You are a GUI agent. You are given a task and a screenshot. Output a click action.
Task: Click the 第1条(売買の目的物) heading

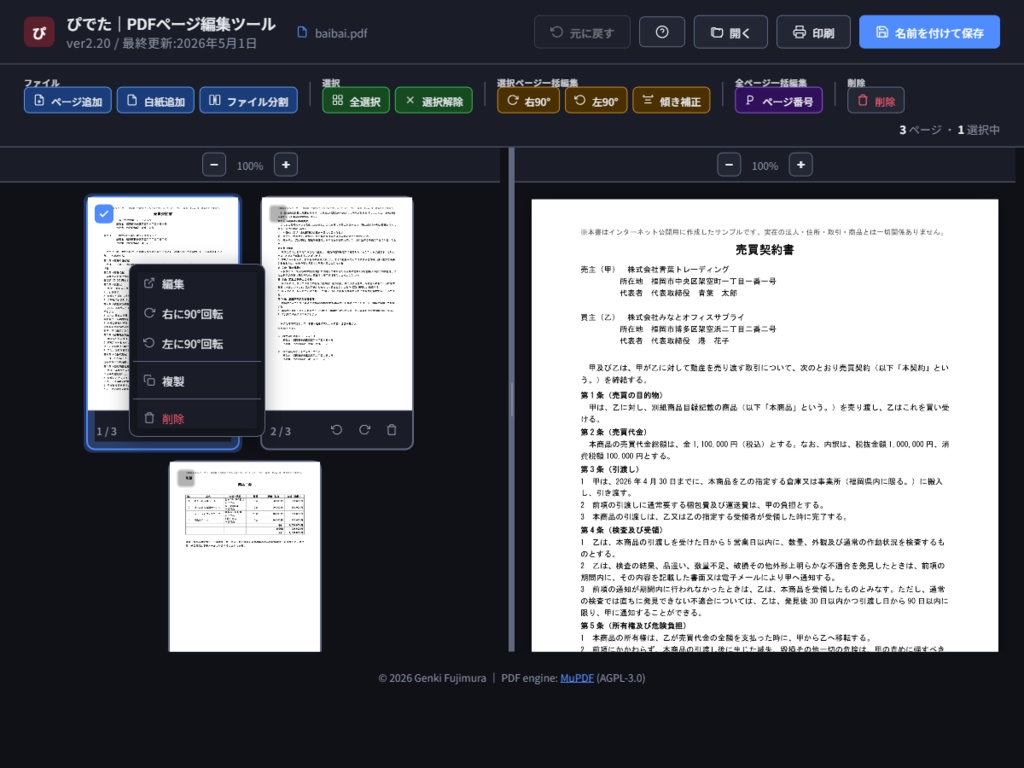(621, 395)
